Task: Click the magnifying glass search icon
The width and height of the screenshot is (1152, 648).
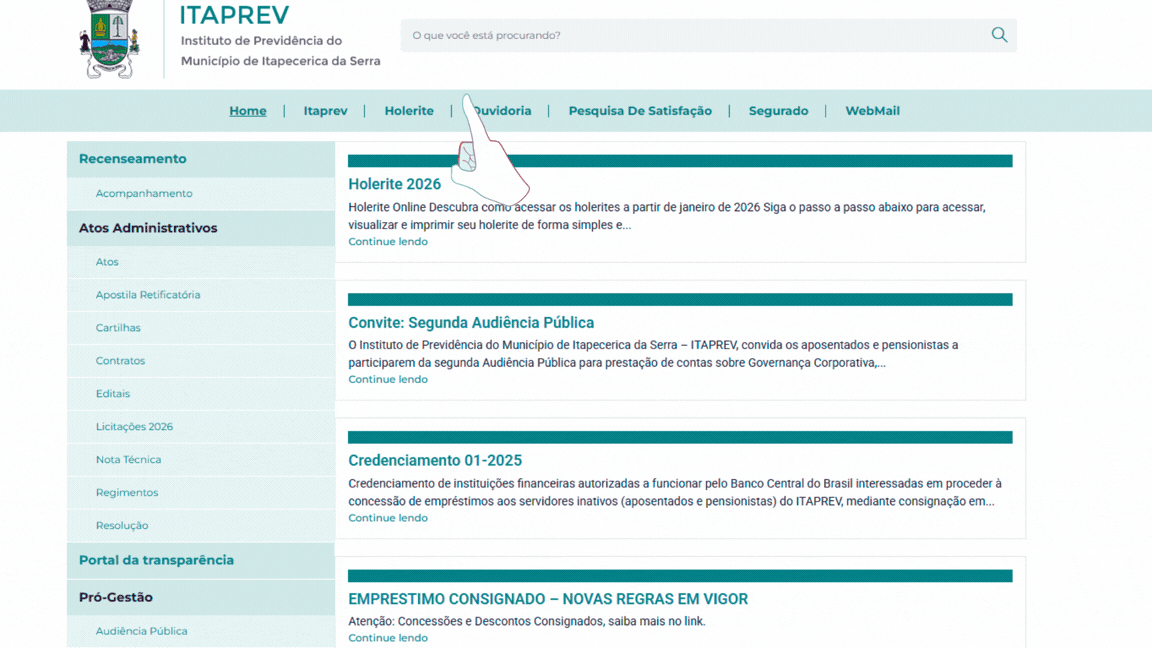Action: coord(998,35)
